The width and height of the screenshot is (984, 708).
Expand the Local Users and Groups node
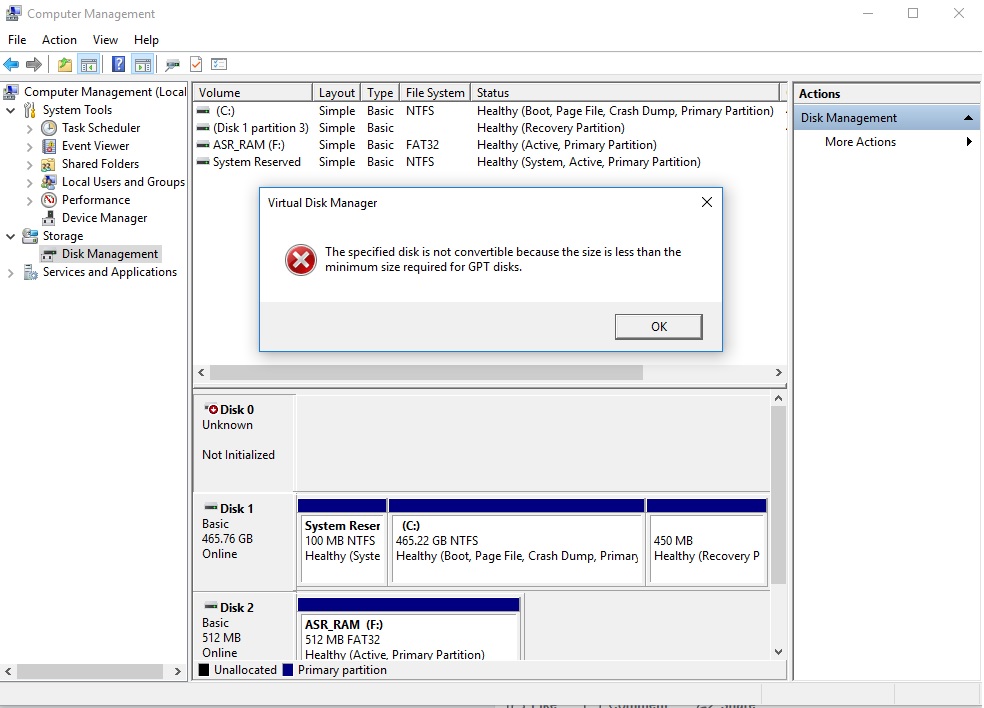tap(29, 183)
